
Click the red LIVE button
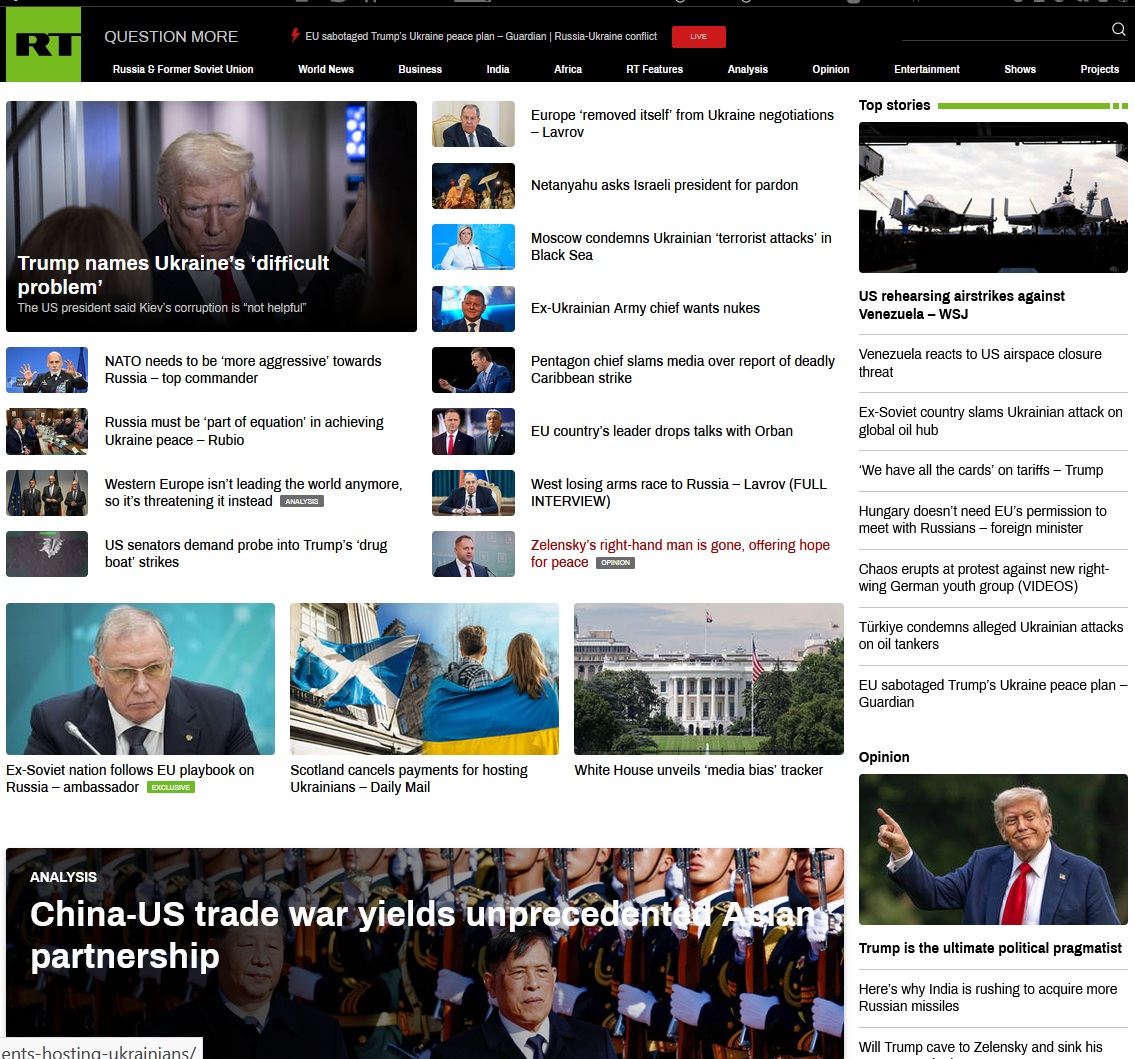point(698,36)
